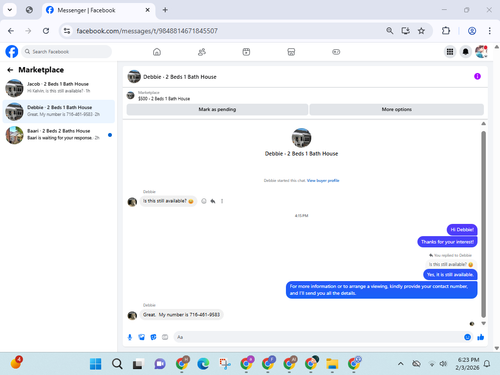Go back using the Marketplace back arrow

10,70
